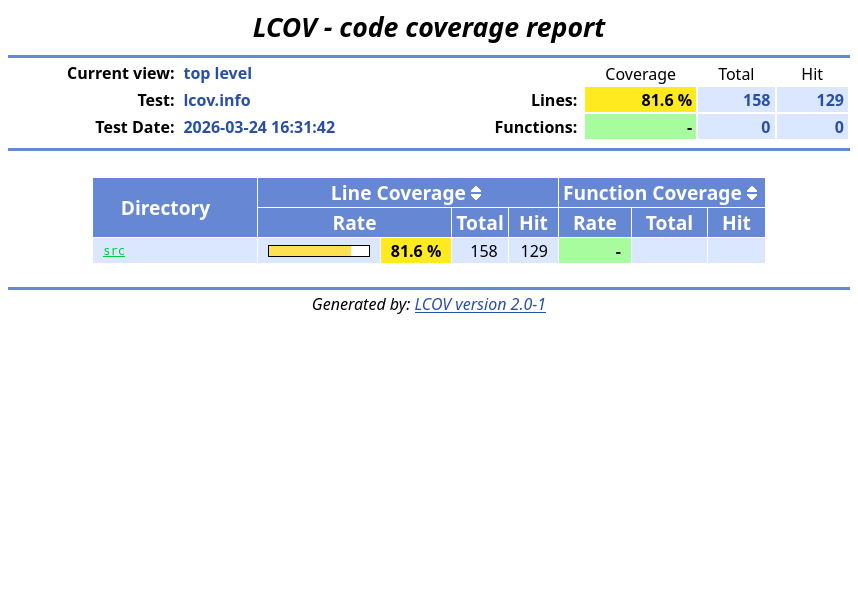Image resolution: width=858 pixels, height=605 pixels.
Task: Click the LCOV code coverage report title
Action: [x=429, y=28]
